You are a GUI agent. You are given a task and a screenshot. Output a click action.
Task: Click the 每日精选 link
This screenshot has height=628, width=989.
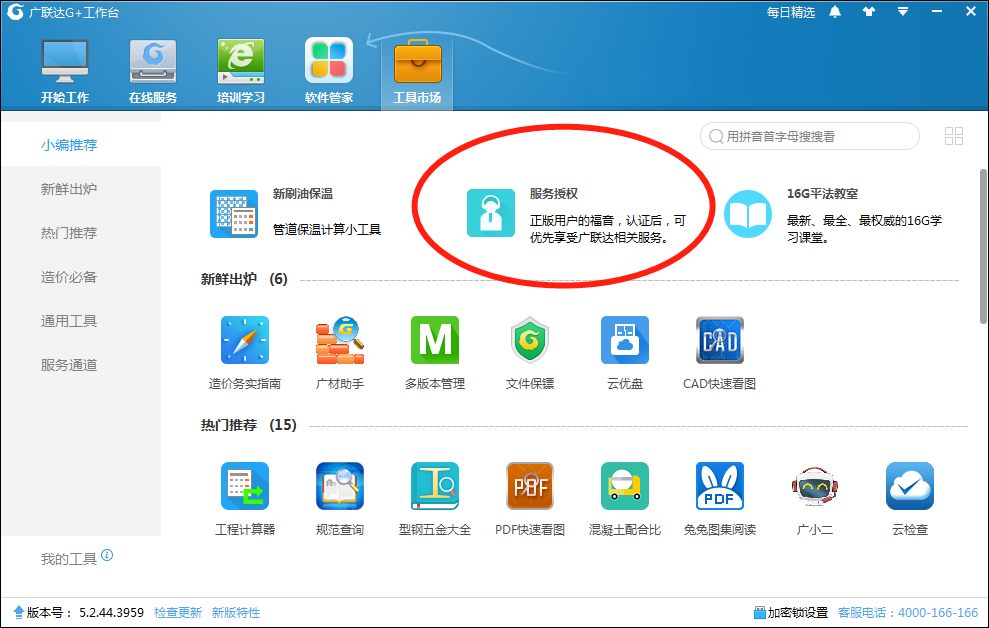coord(791,13)
